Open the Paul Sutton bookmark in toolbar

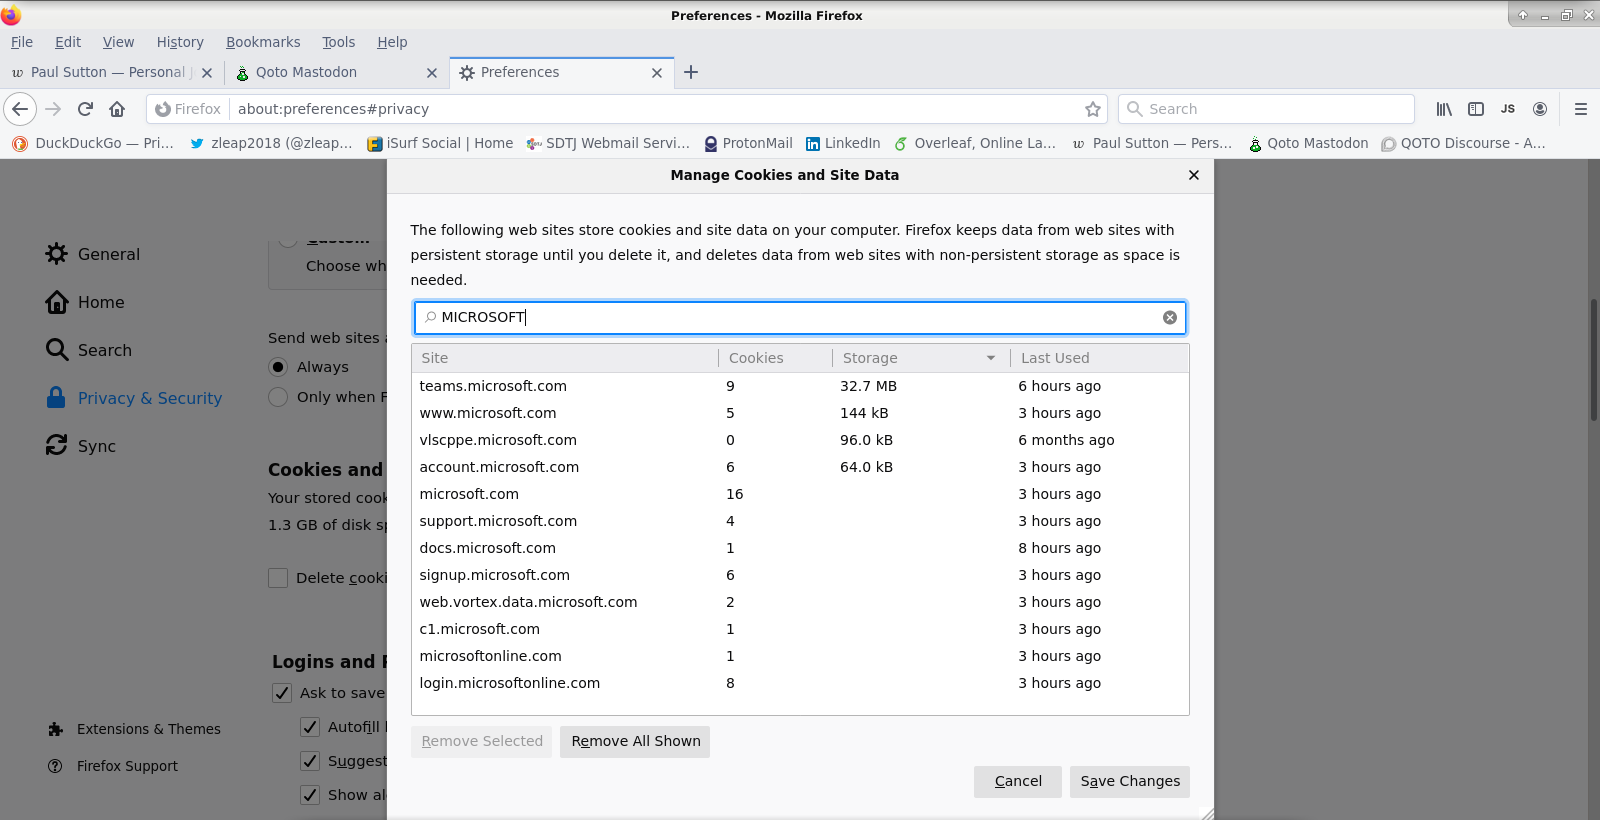1152,143
